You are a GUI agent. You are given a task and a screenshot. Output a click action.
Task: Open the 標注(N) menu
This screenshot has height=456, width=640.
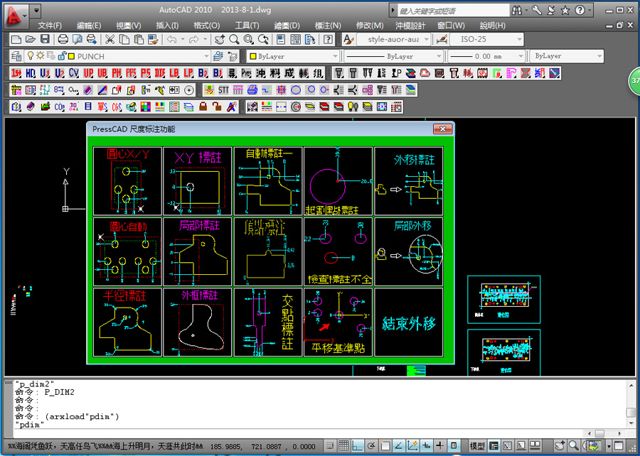[x=328, y=26]
